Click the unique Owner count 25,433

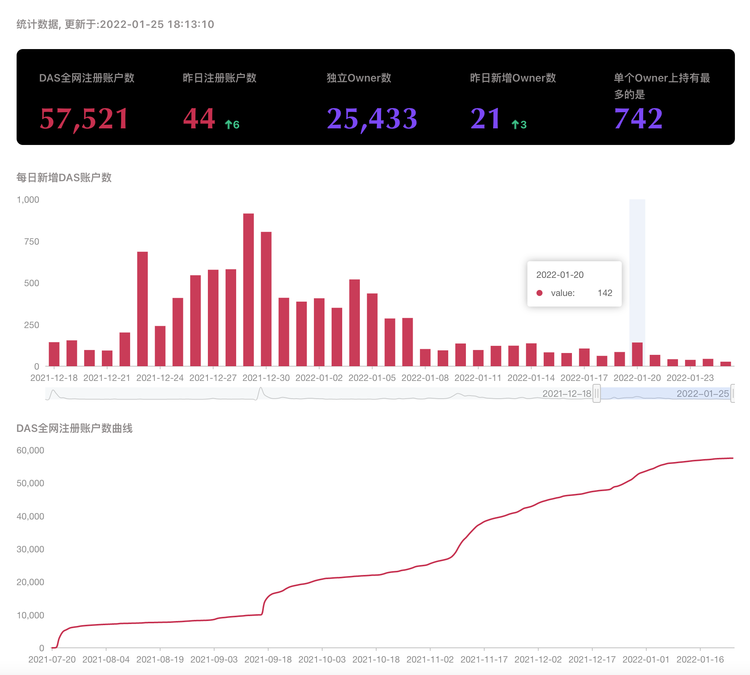click(371, 119)
